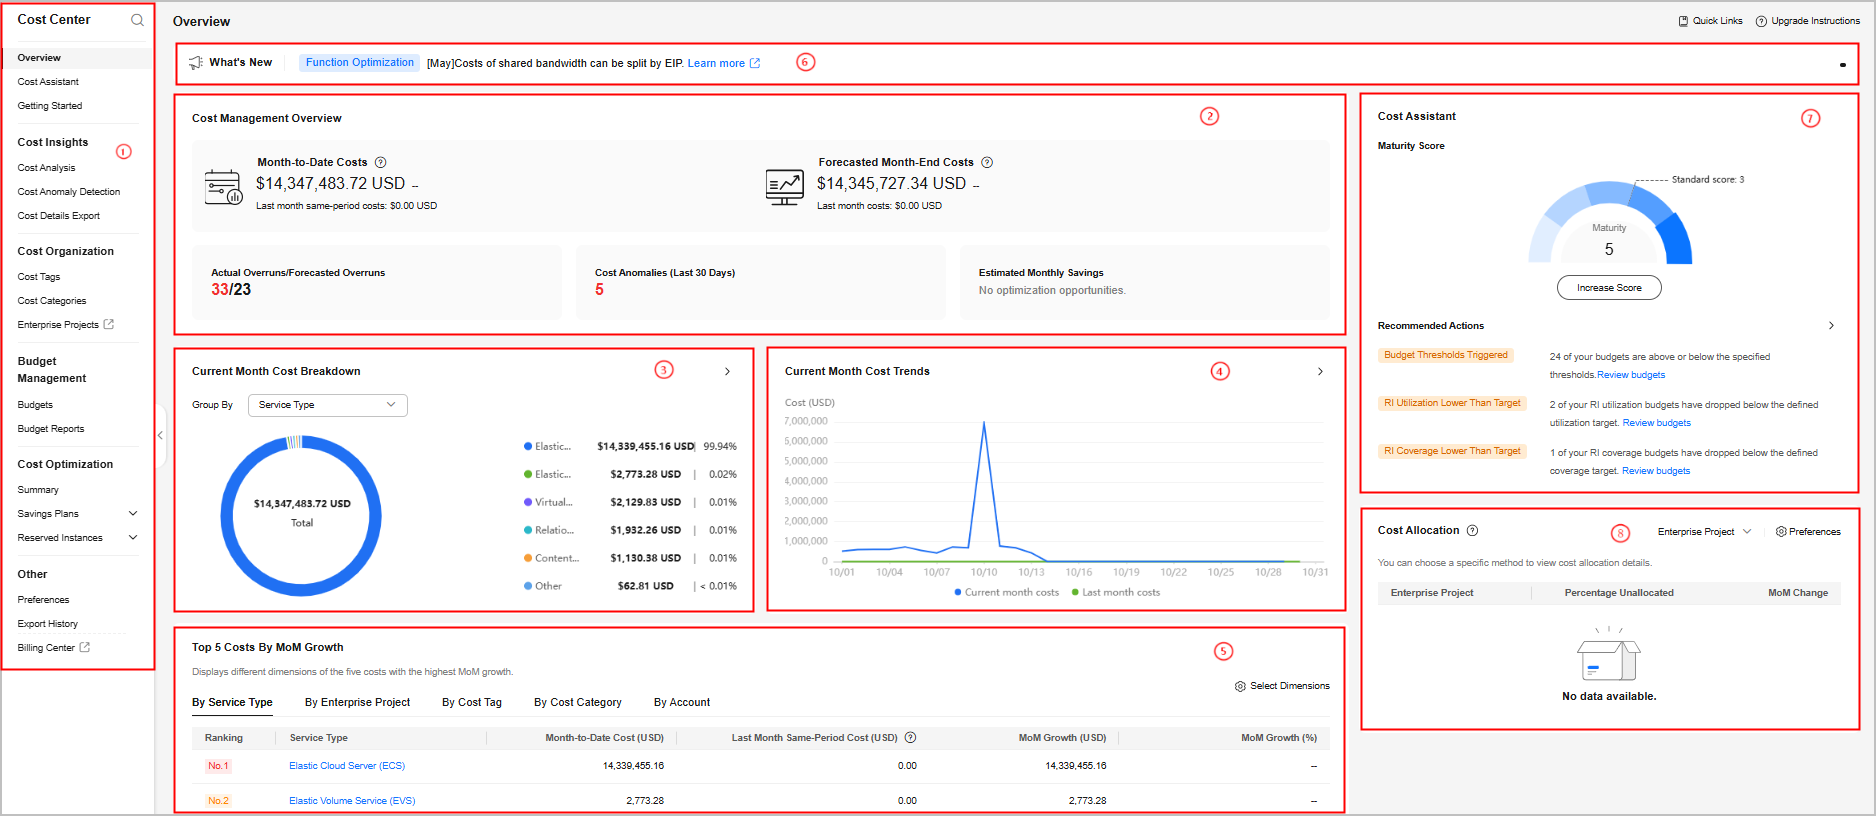1876x816 pixels.
Task: Open the Quick Links icon
Action: point(1683,21)
